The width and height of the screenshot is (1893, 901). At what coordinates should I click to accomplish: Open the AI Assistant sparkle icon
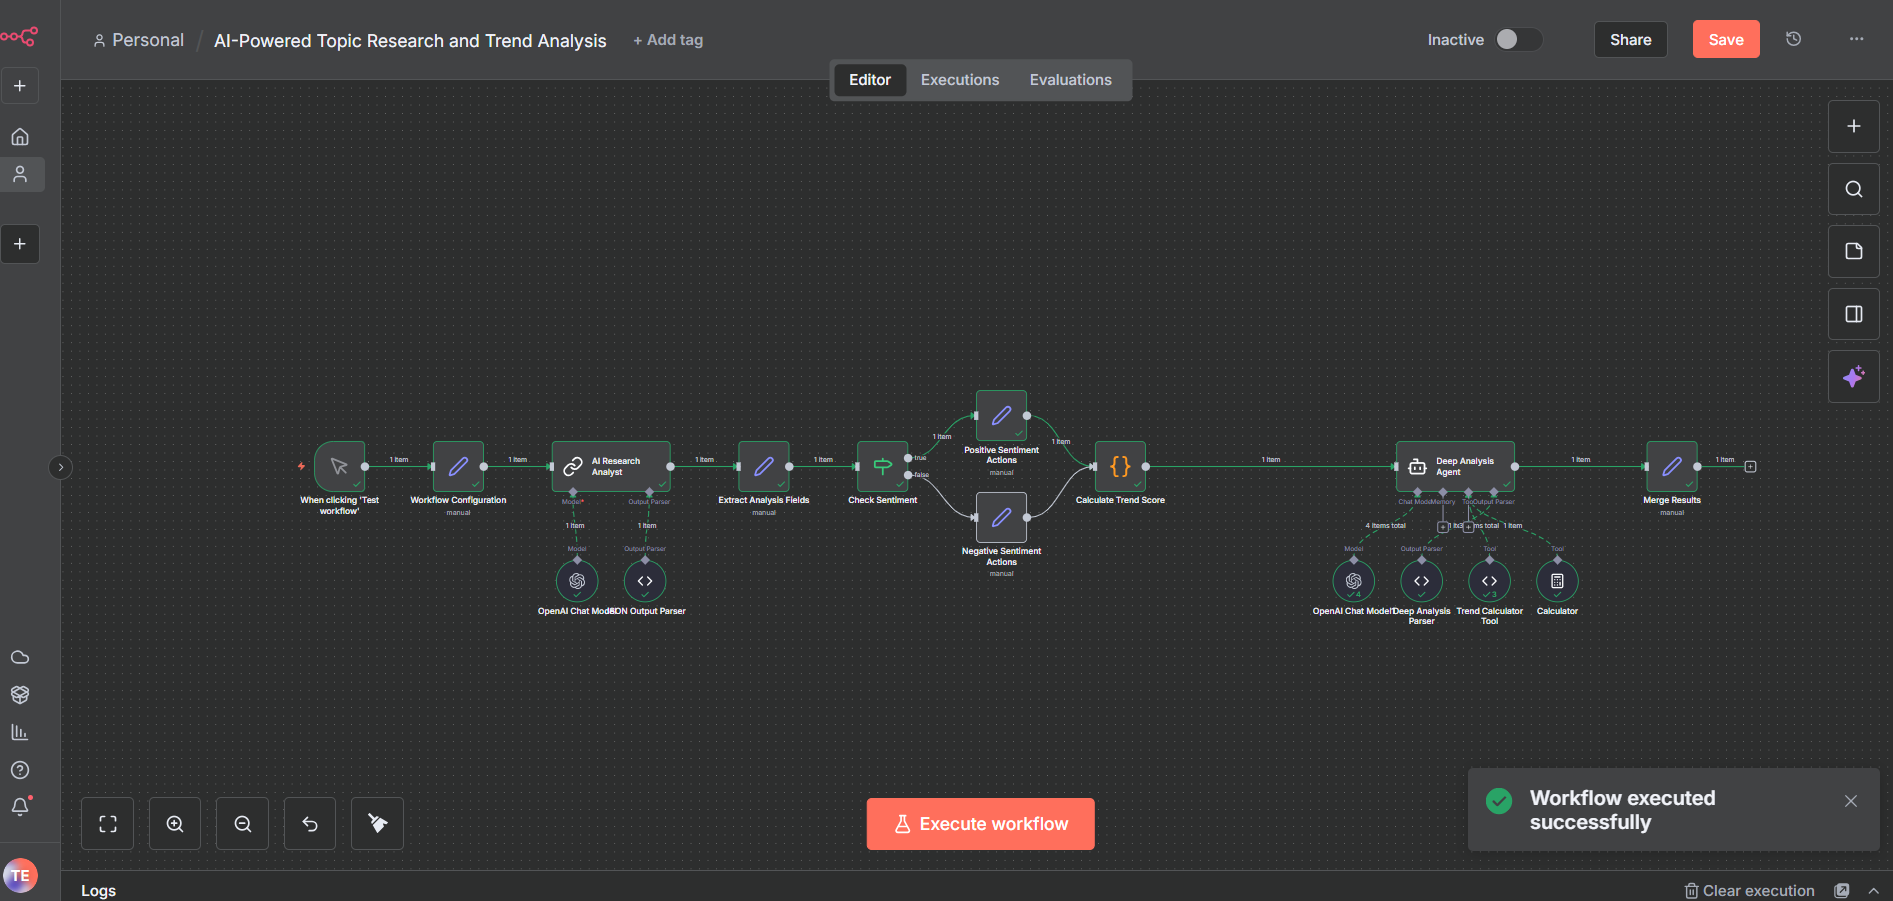point(1853,376)
